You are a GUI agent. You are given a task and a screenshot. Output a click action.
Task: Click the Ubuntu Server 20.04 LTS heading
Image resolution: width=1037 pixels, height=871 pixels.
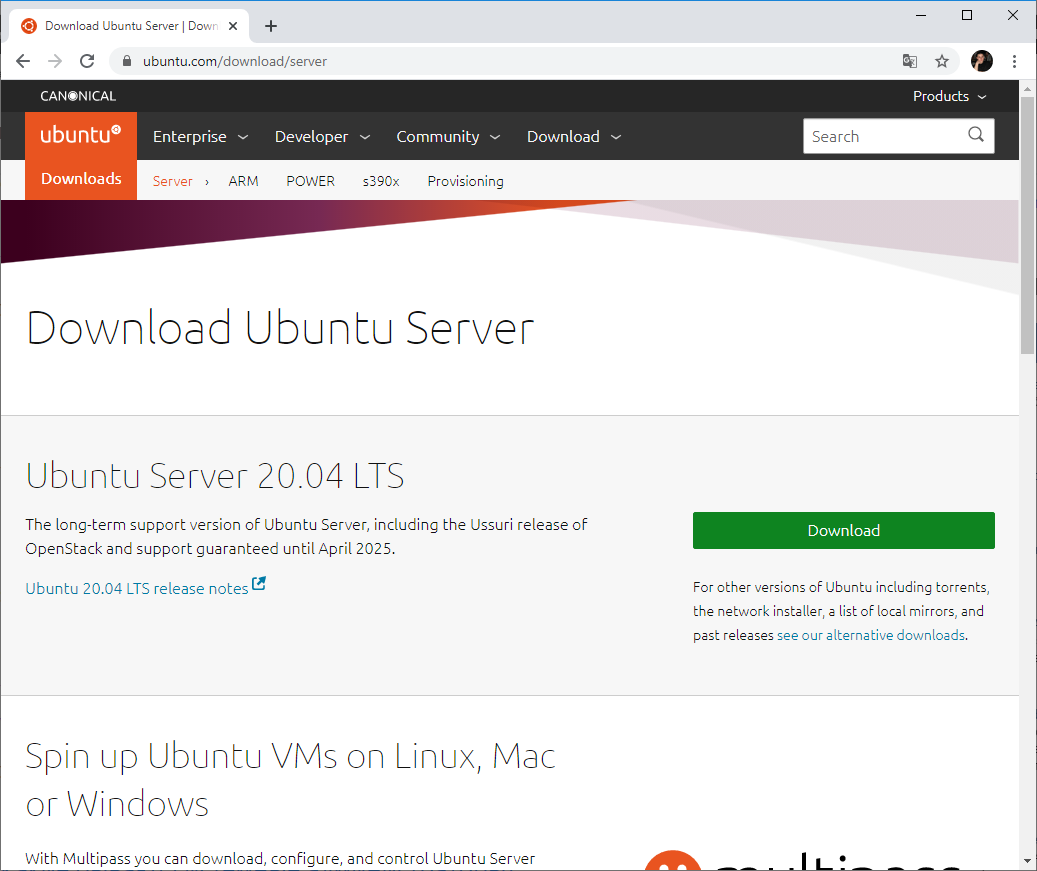pyautogui.click(x=214, y=476)
